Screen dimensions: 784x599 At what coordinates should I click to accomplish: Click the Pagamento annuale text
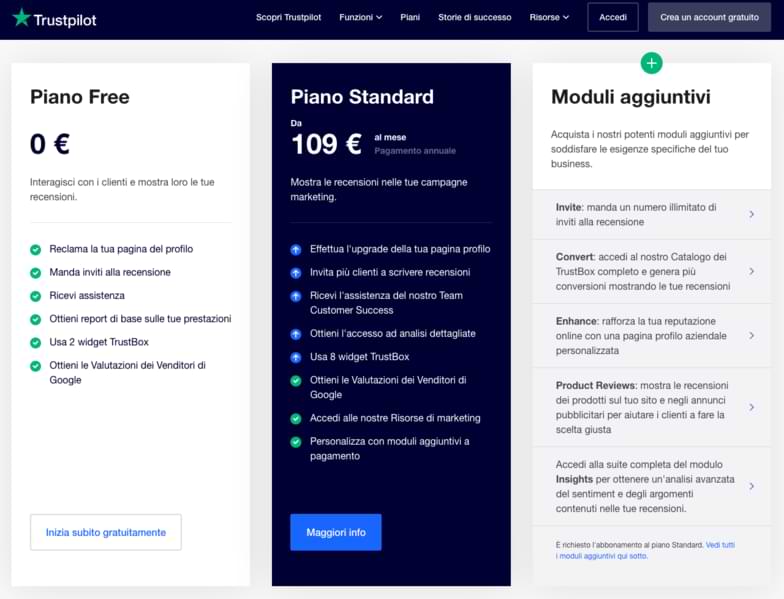415,150
